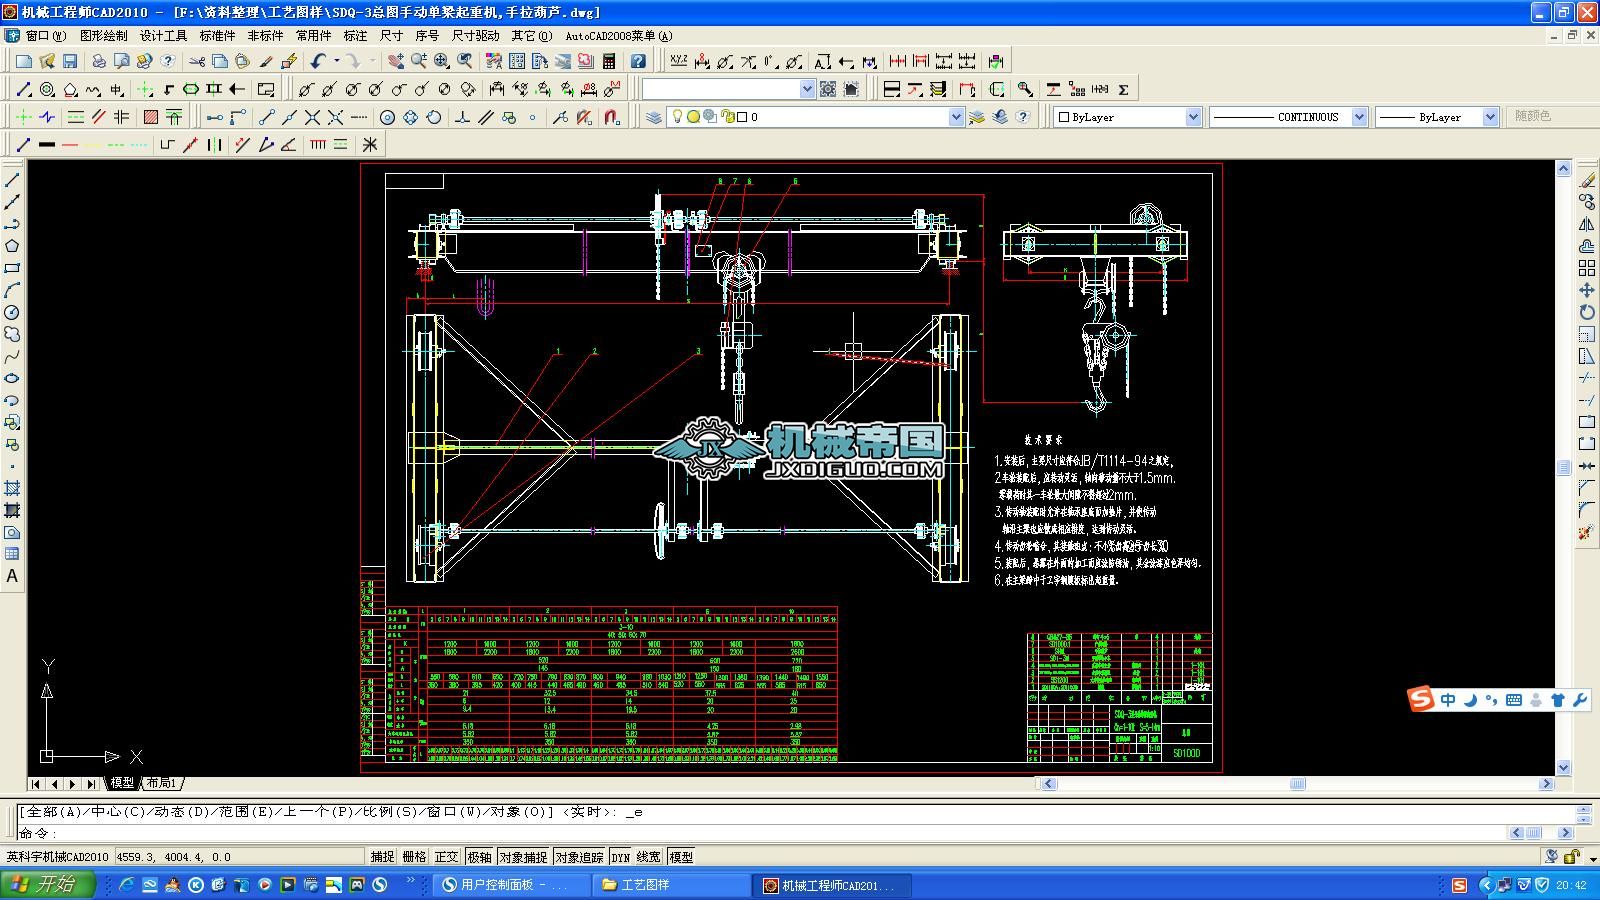Toggle DYN dynamic input
This screenshot has height=900, width=1600.
[621, 857]
